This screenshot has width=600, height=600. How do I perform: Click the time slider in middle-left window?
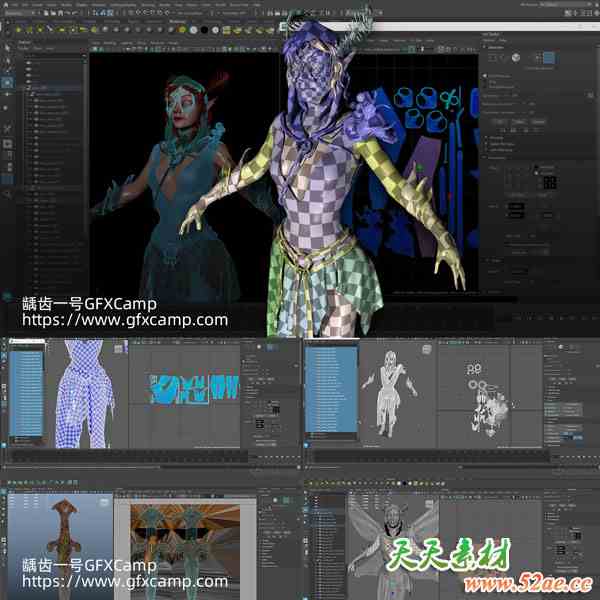(130, 456)
